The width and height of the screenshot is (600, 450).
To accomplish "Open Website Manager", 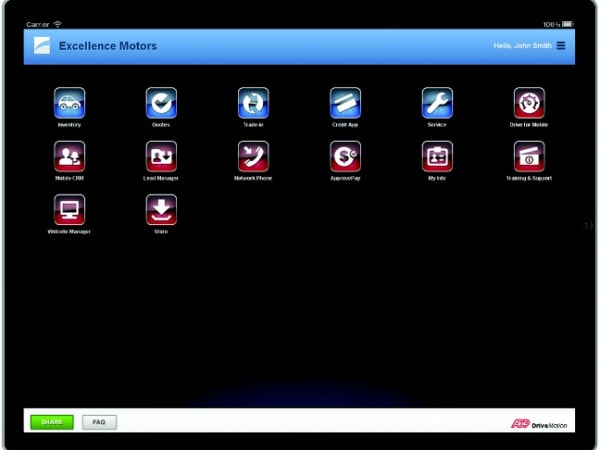I will [x=69, y=209].
